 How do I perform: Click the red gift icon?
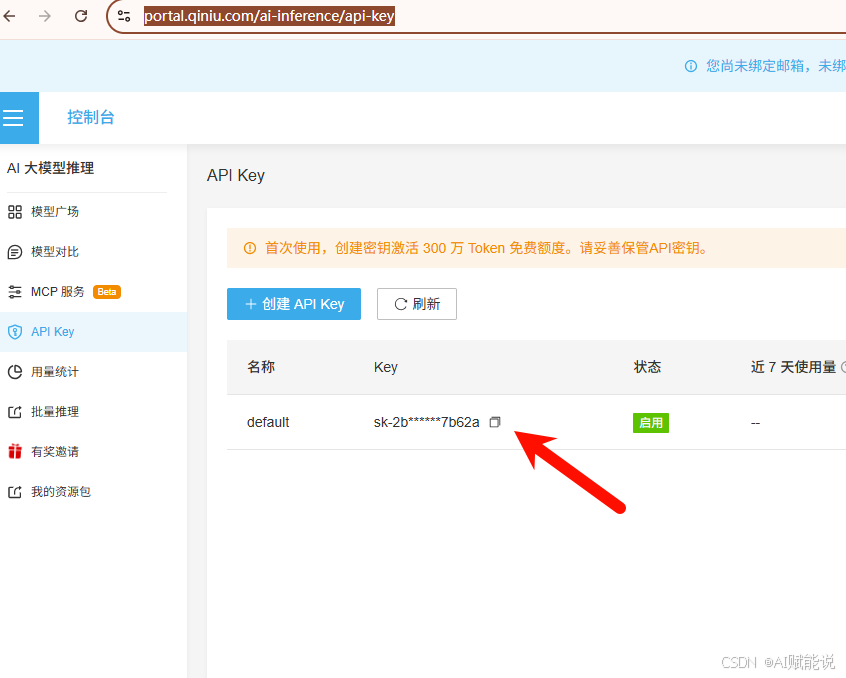(15, 451)
